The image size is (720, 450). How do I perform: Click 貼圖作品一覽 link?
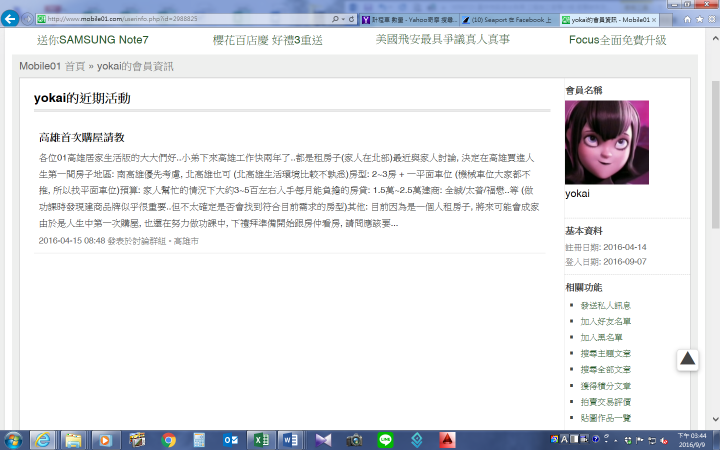[x=605, y=418]
